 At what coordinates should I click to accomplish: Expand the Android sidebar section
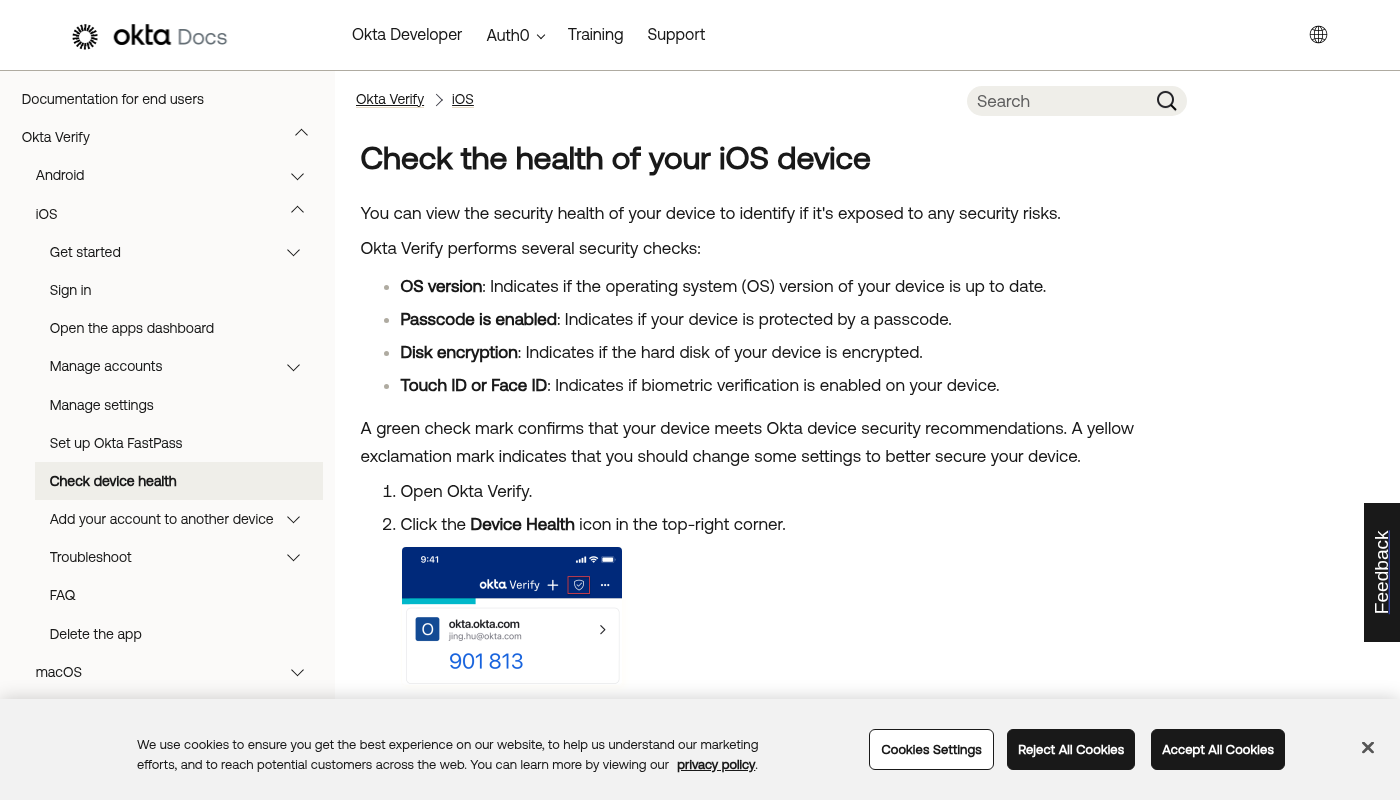[297, 176]
